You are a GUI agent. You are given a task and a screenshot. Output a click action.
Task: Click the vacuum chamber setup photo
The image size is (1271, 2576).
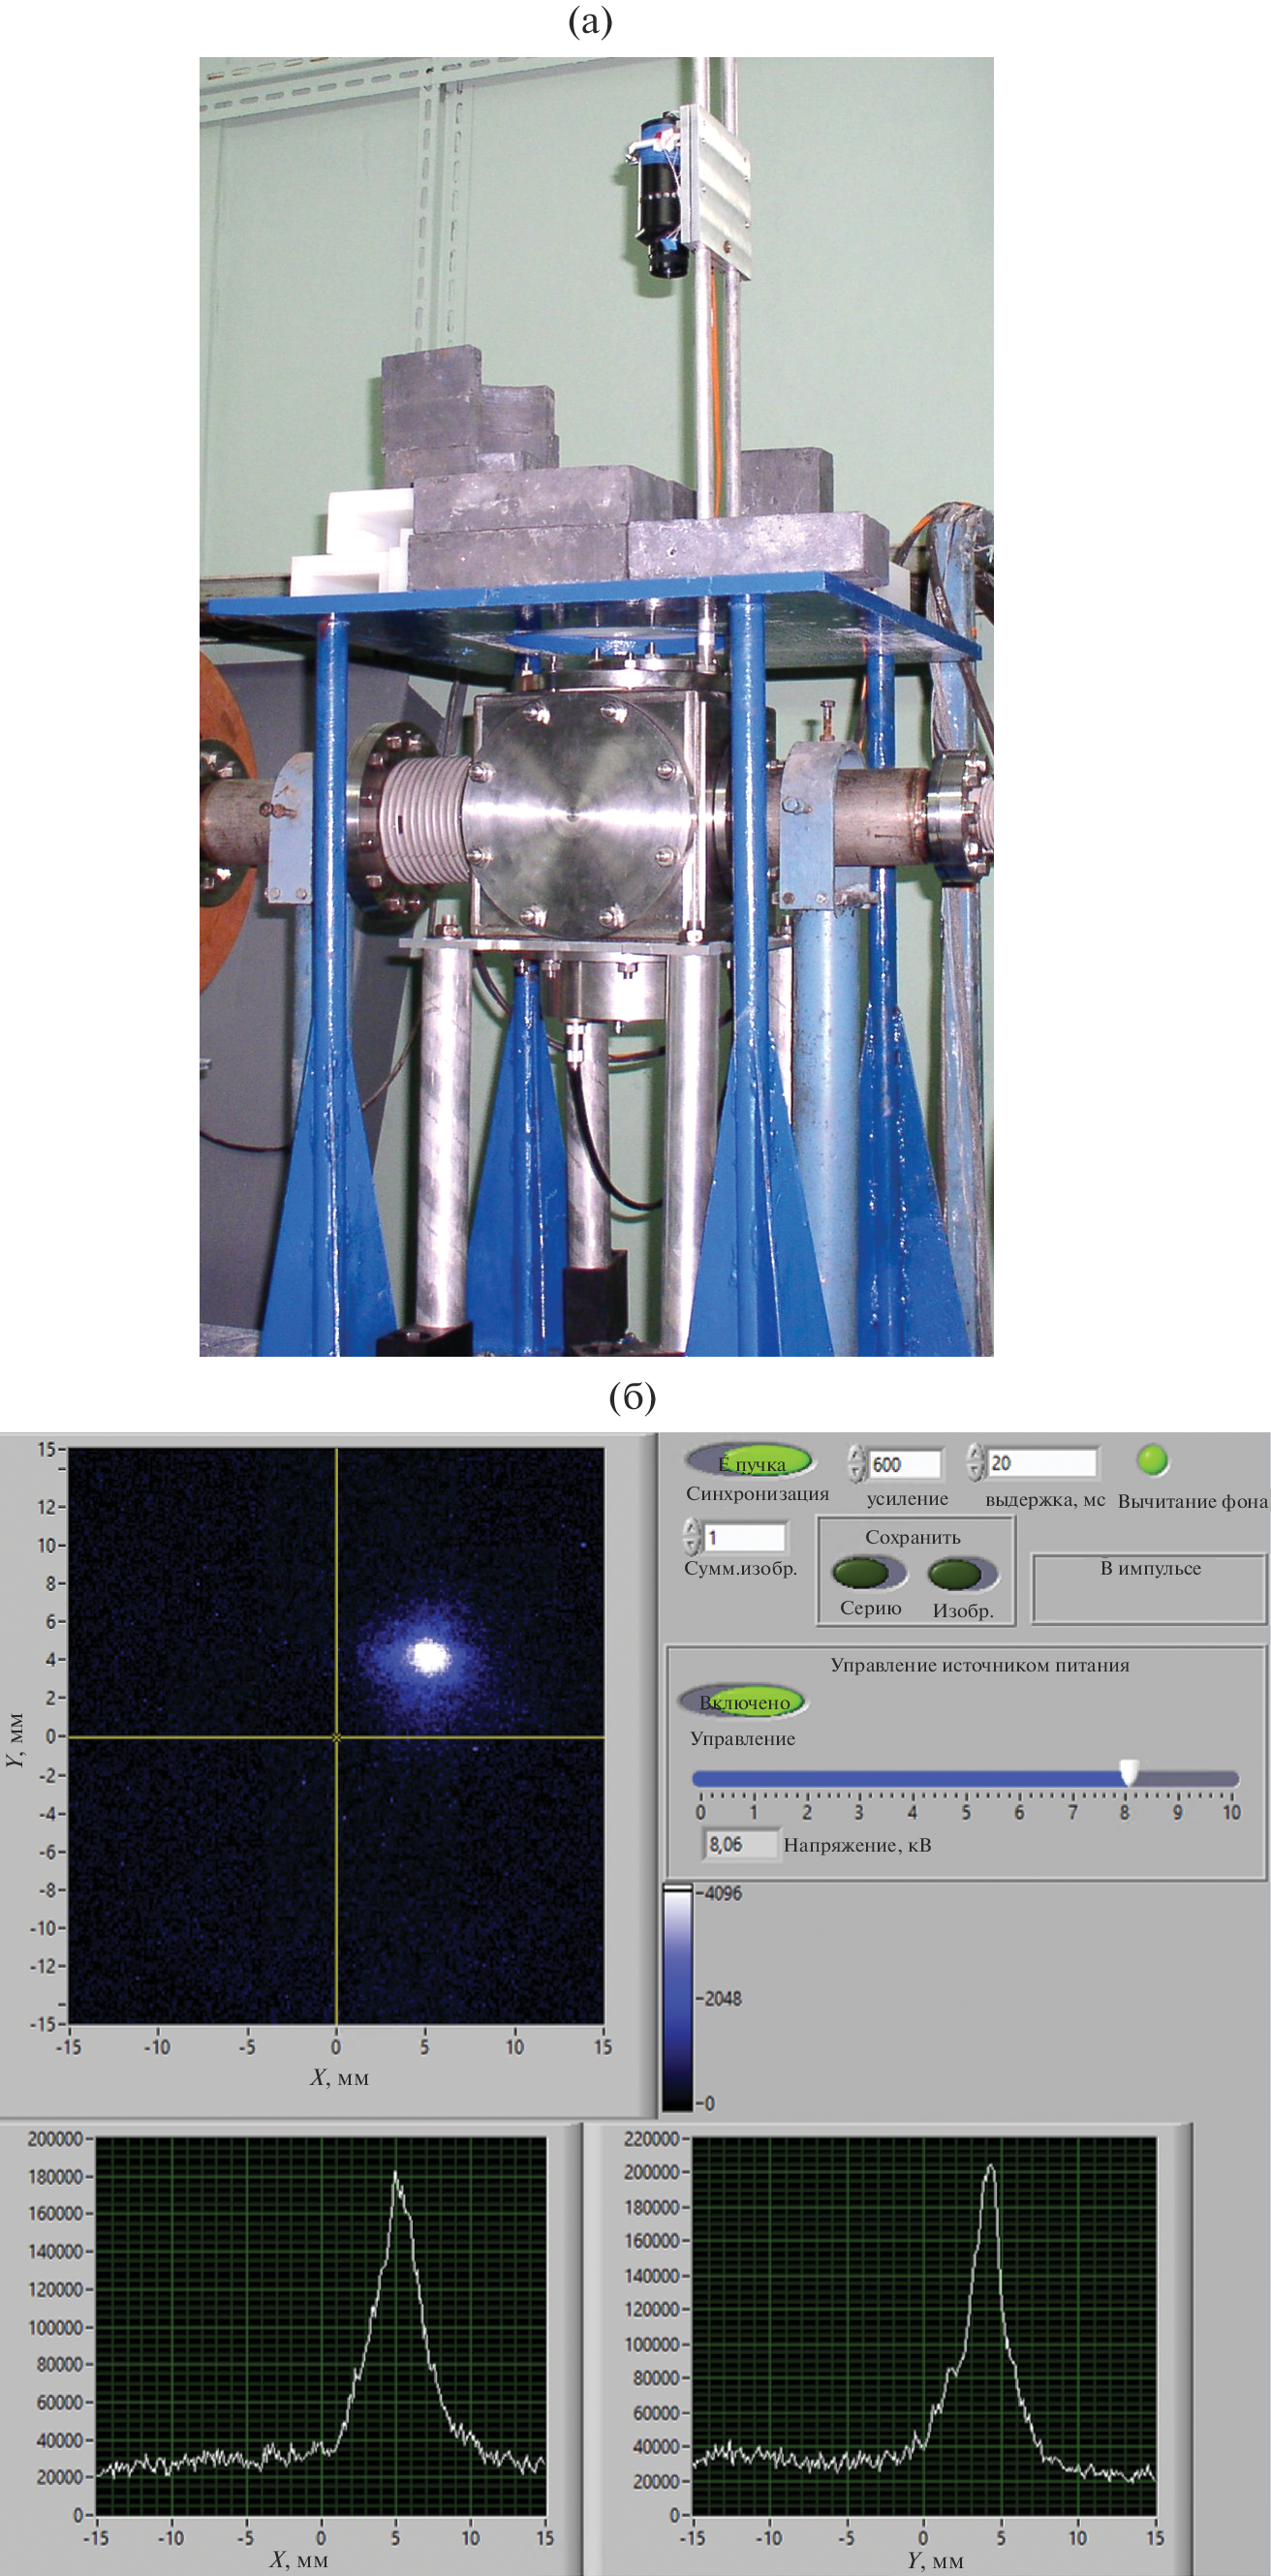click(x=596, y=706)
